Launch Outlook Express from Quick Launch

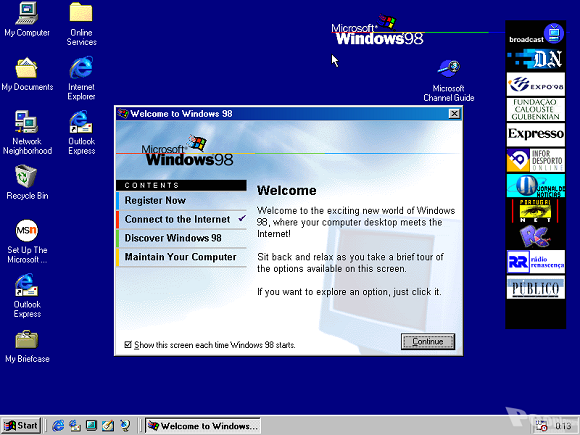coord(75,425)
